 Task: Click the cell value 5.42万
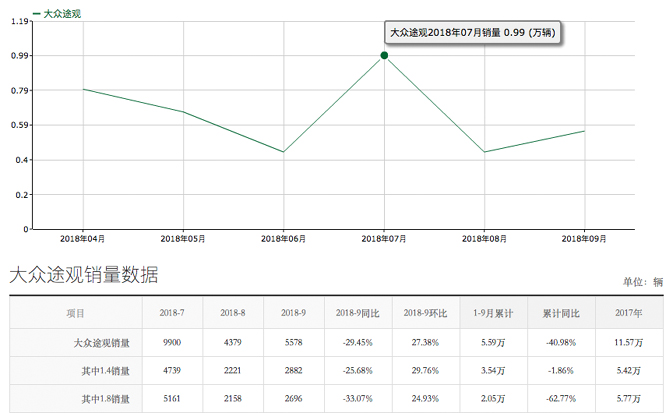(629, 371)
